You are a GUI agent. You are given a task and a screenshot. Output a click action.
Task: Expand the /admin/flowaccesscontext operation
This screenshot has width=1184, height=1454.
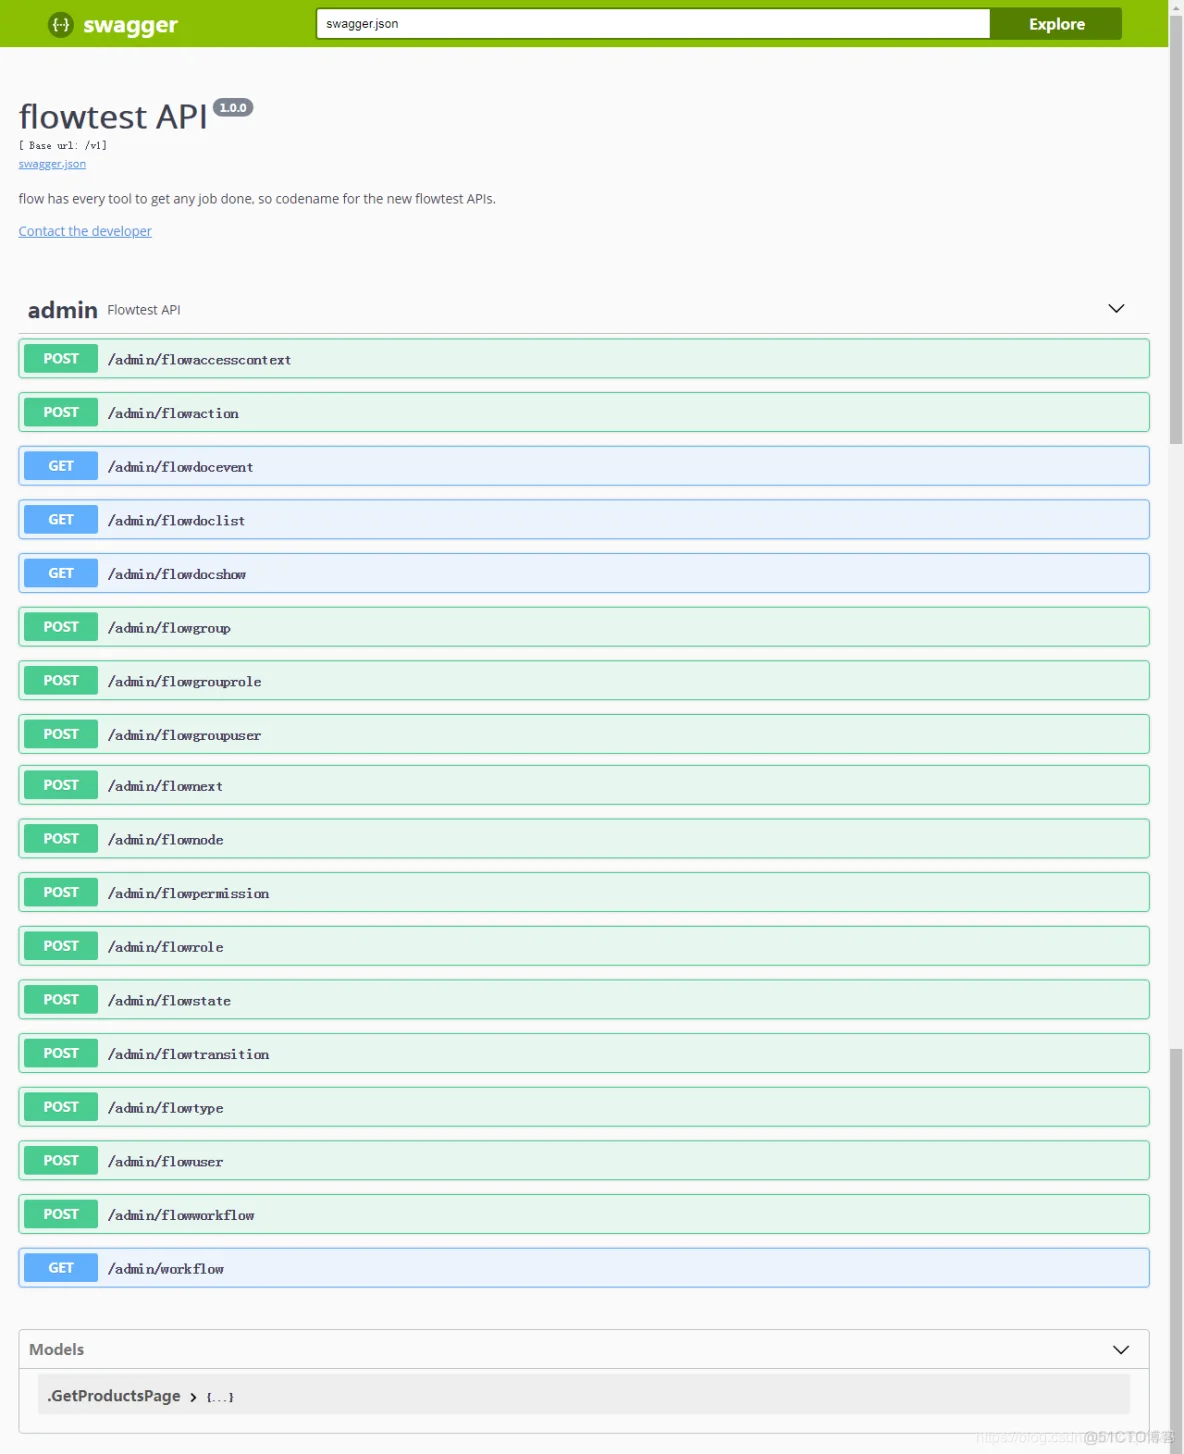click(x=585, y=358)
